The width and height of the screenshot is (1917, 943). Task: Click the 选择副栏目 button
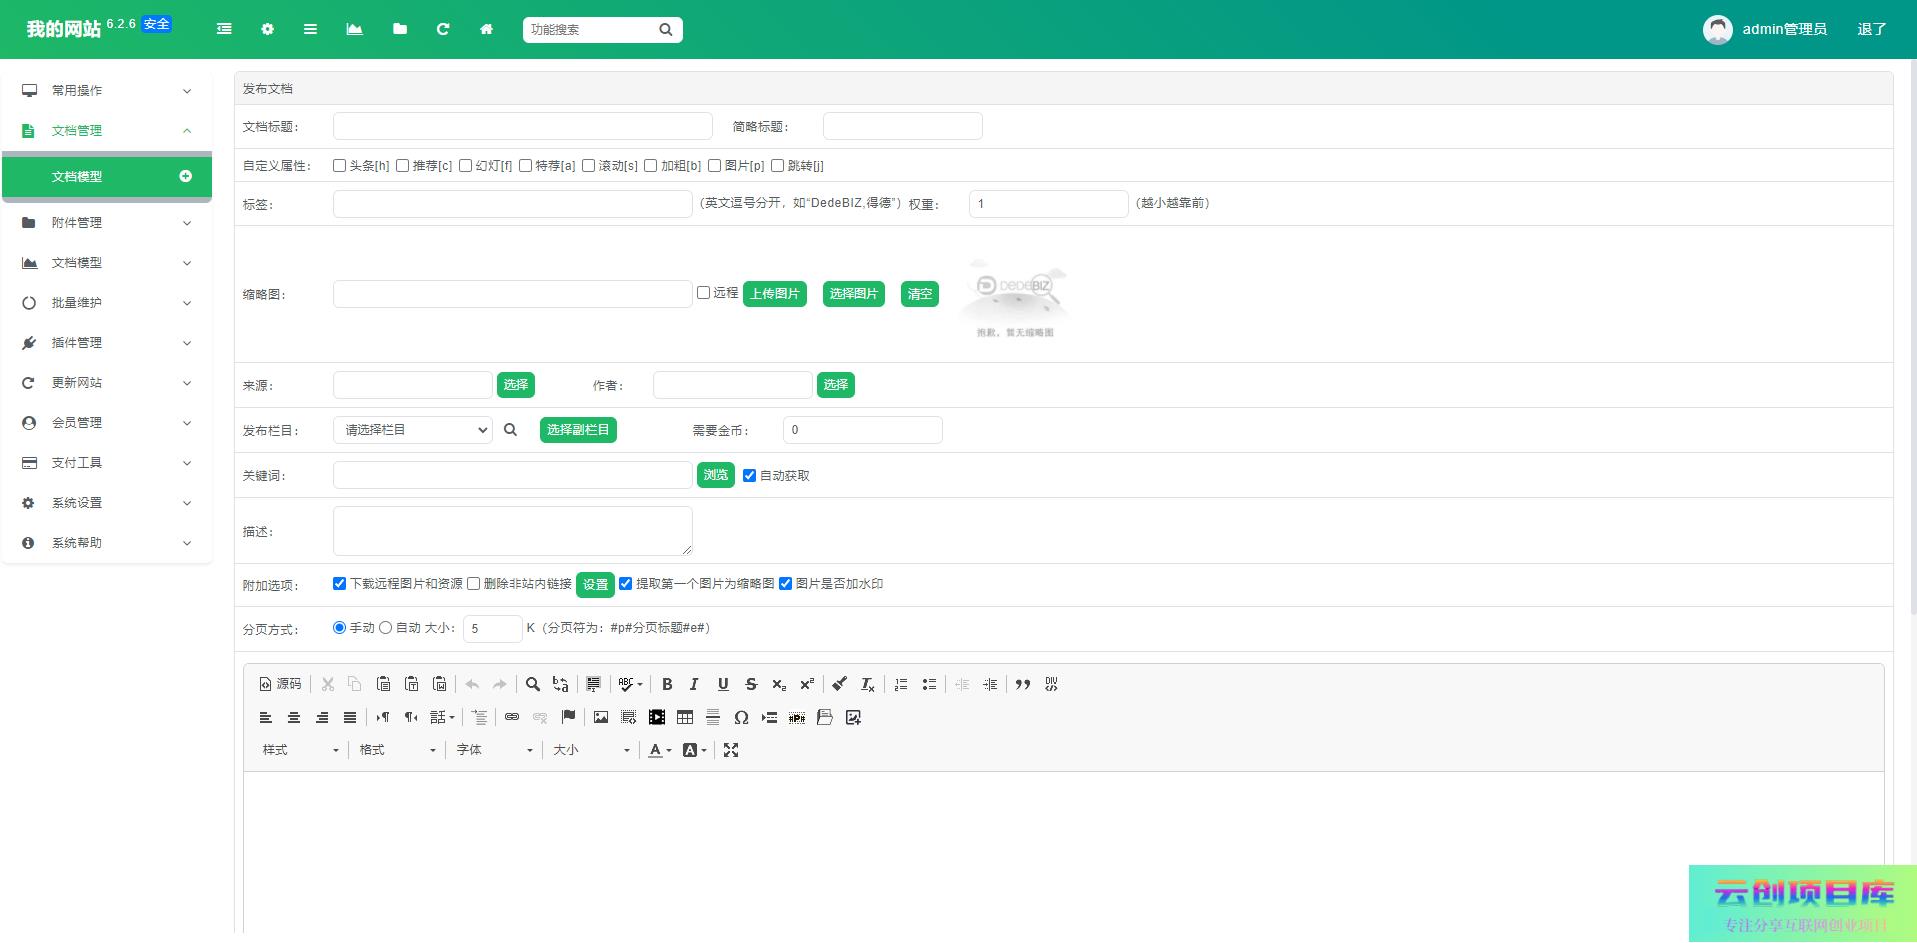[578, 430]
